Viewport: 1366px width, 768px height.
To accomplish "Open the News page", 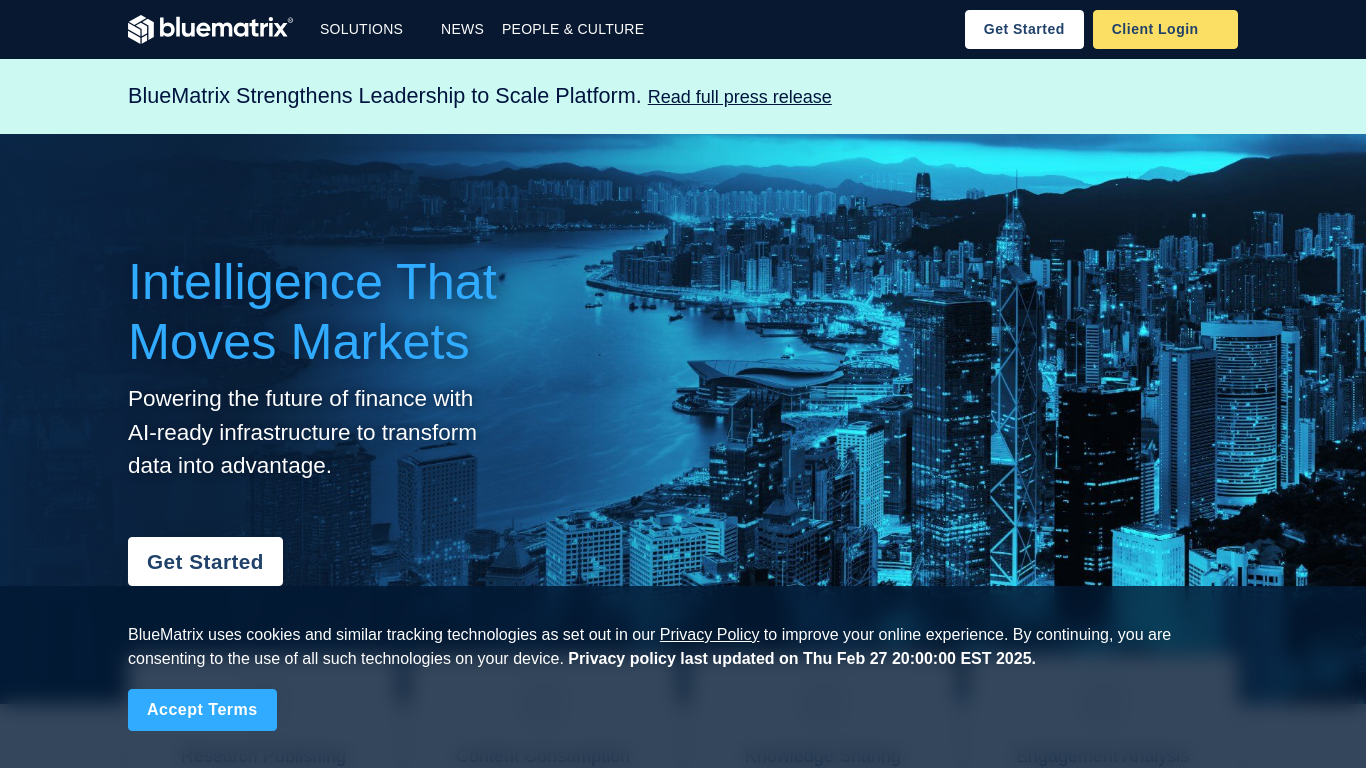I will point(462,29).
